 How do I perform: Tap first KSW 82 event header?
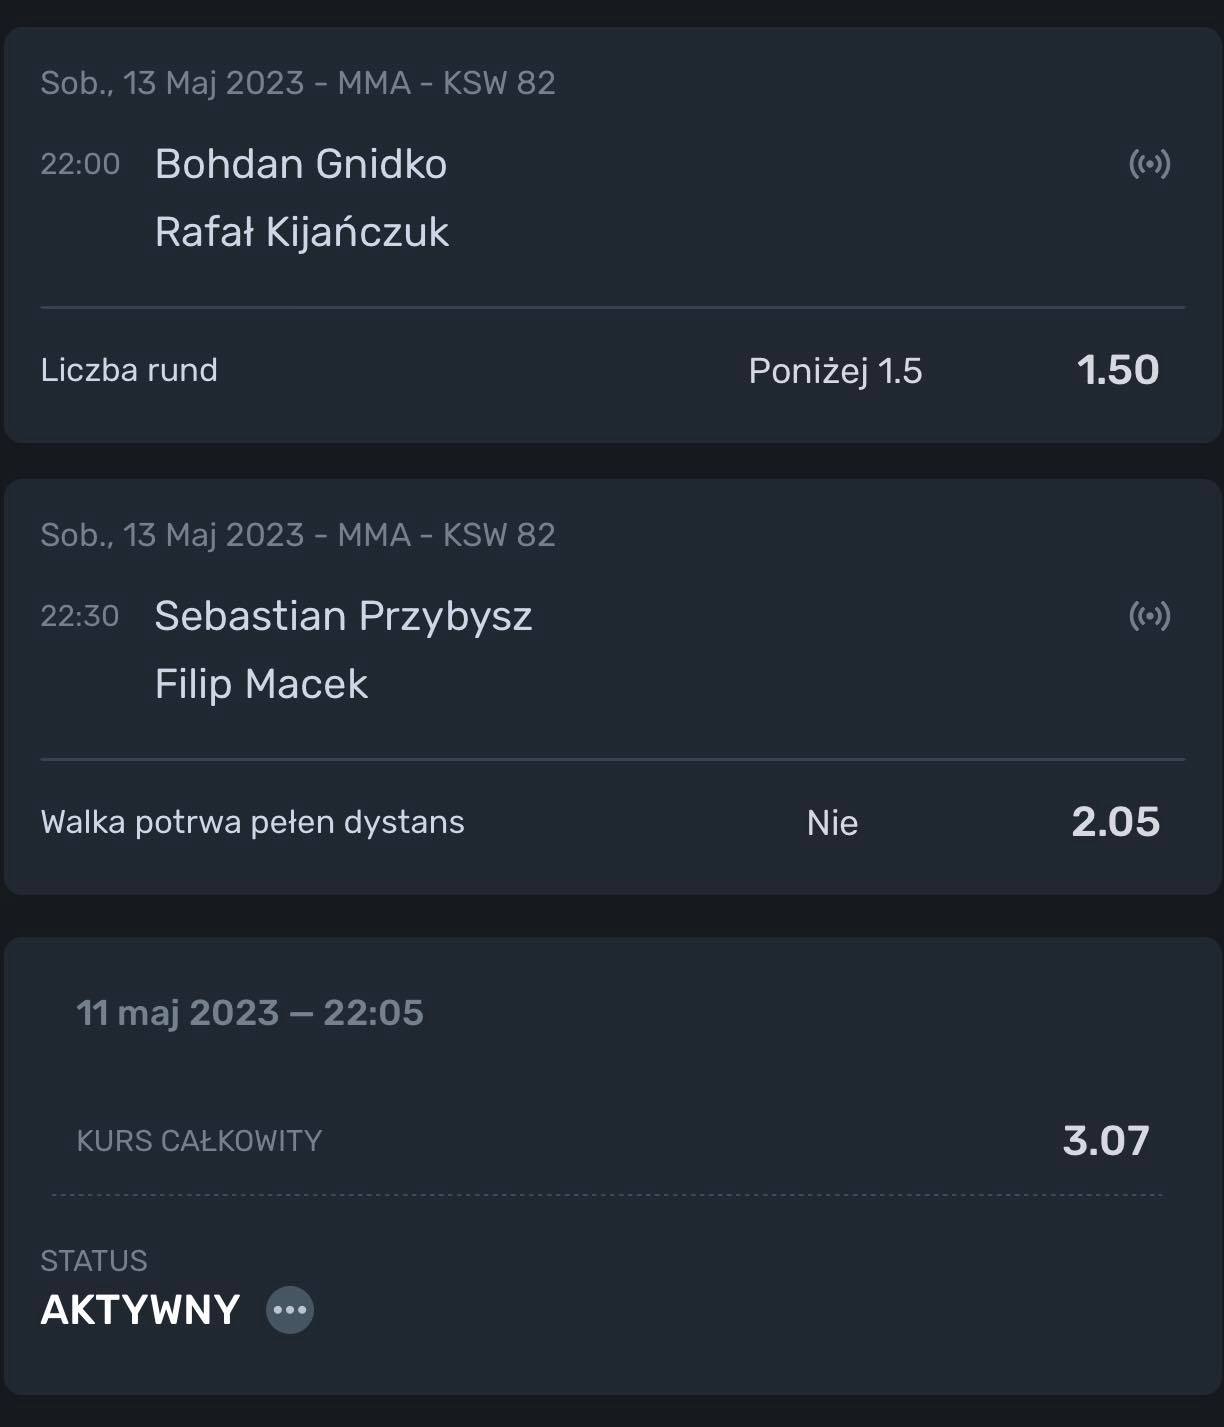coord(298,82)
